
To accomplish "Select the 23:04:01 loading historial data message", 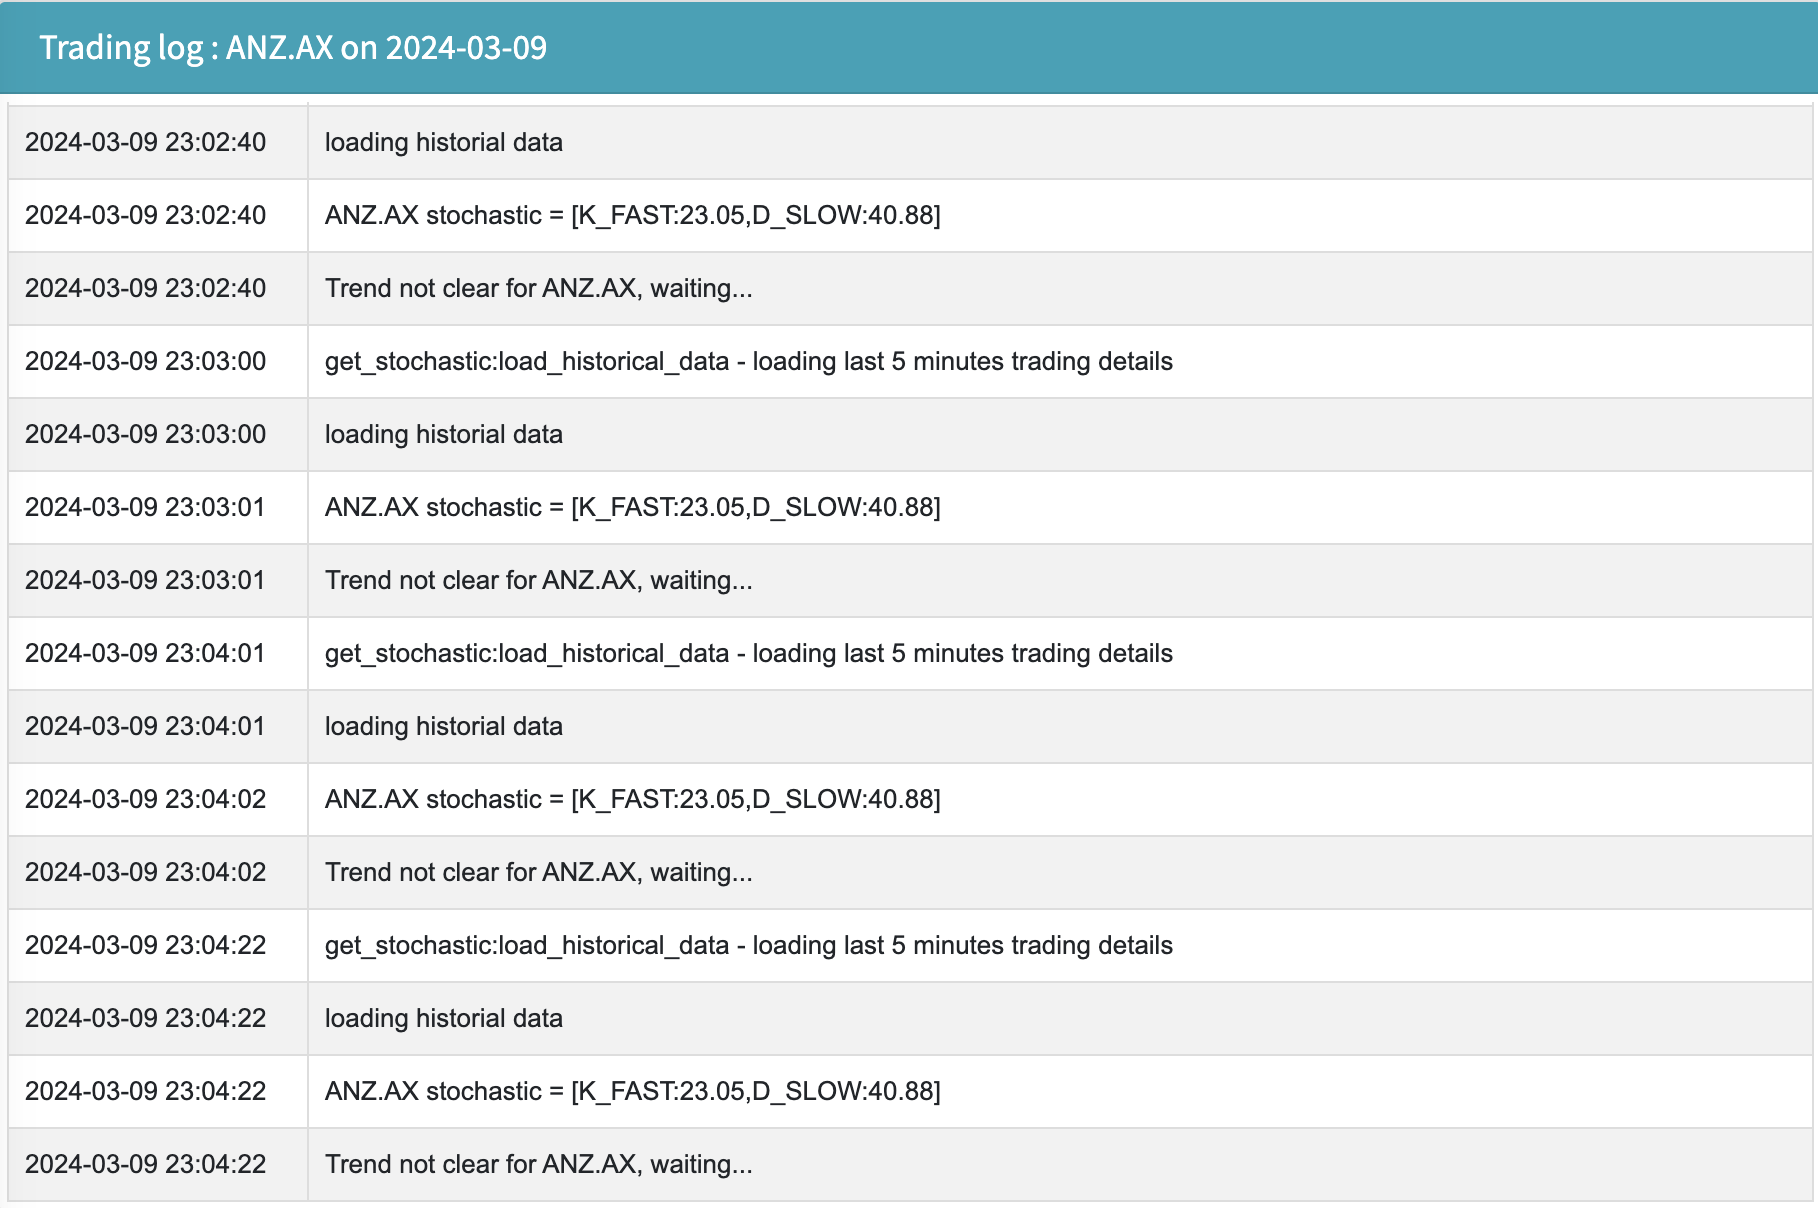I will point(443,726).
